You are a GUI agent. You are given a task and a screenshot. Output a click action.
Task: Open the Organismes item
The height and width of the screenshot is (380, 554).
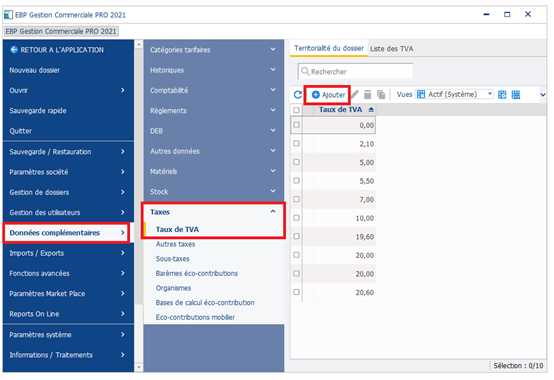[173, 288]
